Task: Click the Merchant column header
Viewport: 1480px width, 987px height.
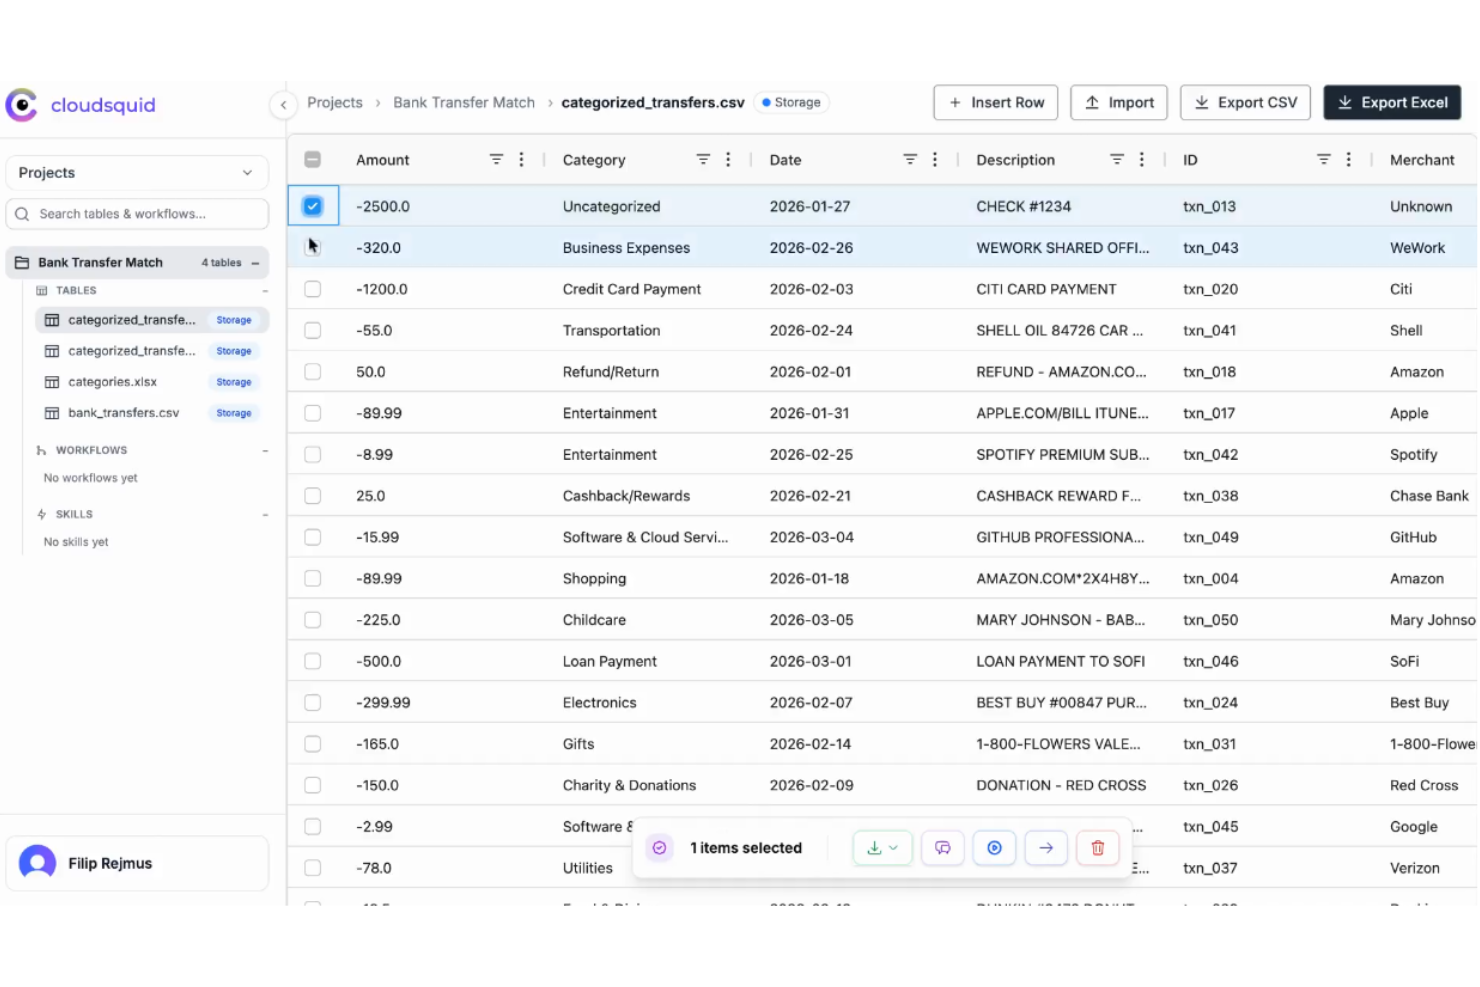Action: click(x=1422, y=159)
